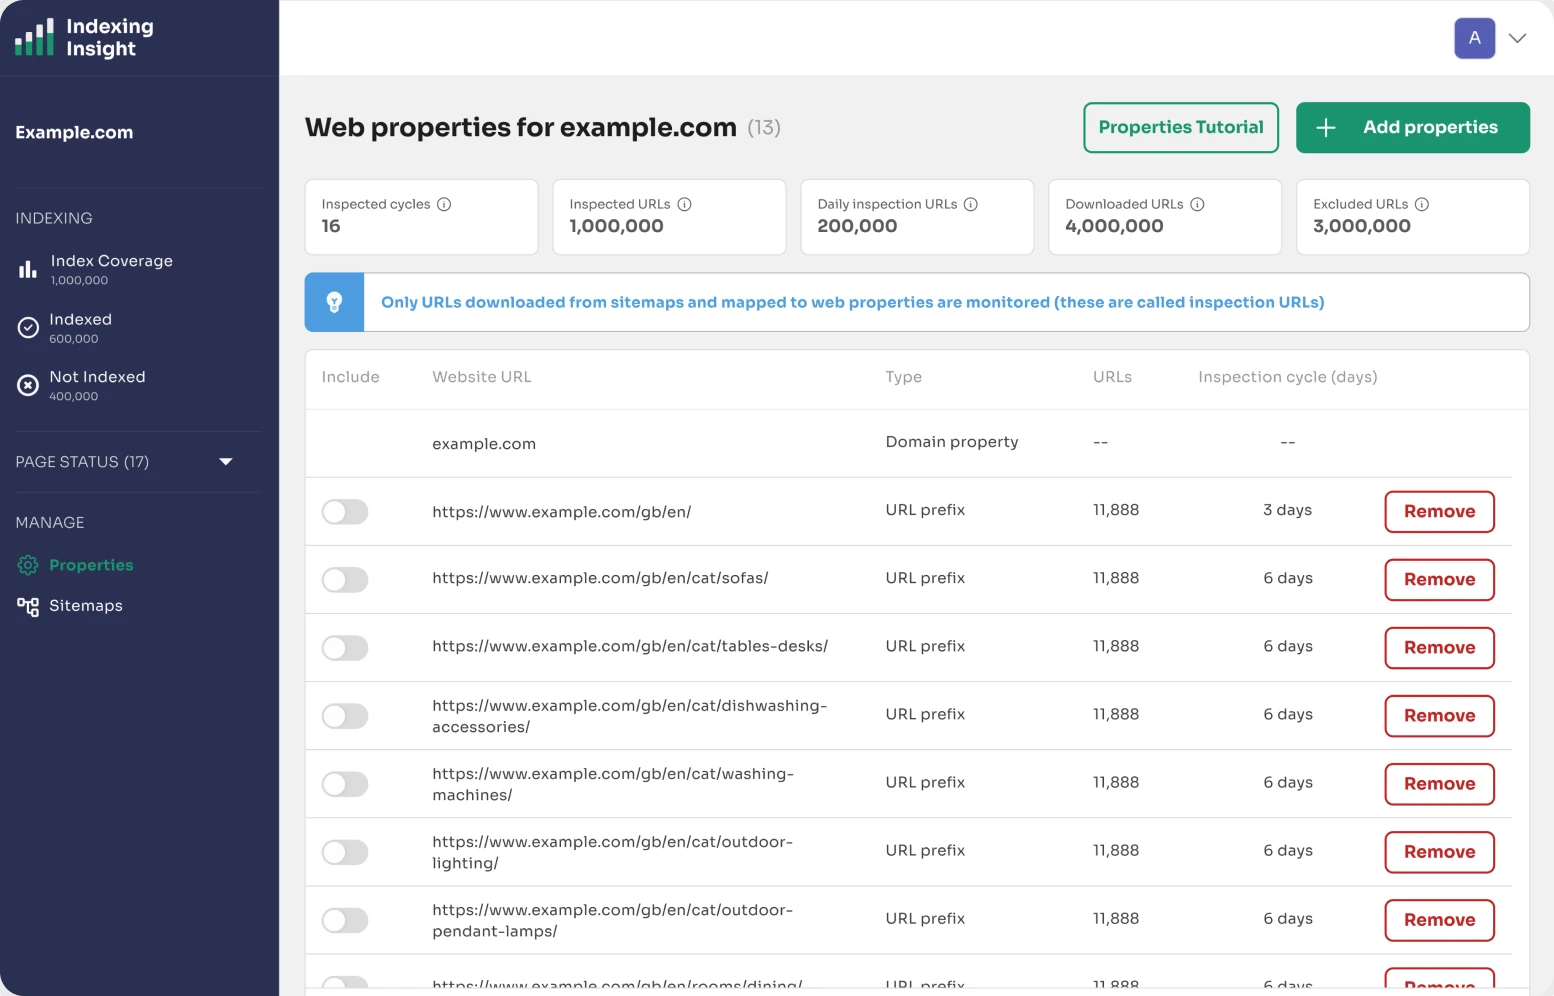Open Properties via the gear icon
This screenshot has height=996, width=1554.
click(x=27, y=565)
